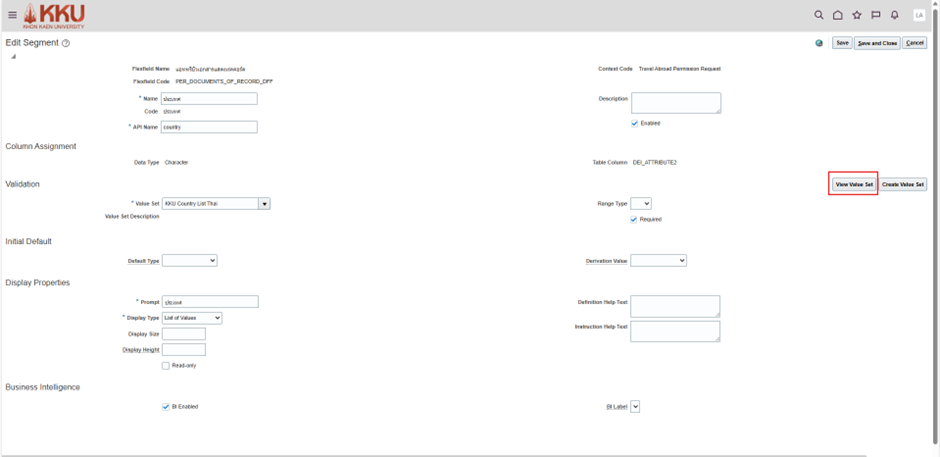Toggle the BI Enabled checkbox
Screen dimensions: 940x457
pyautogui.click(x=166, y=407)
